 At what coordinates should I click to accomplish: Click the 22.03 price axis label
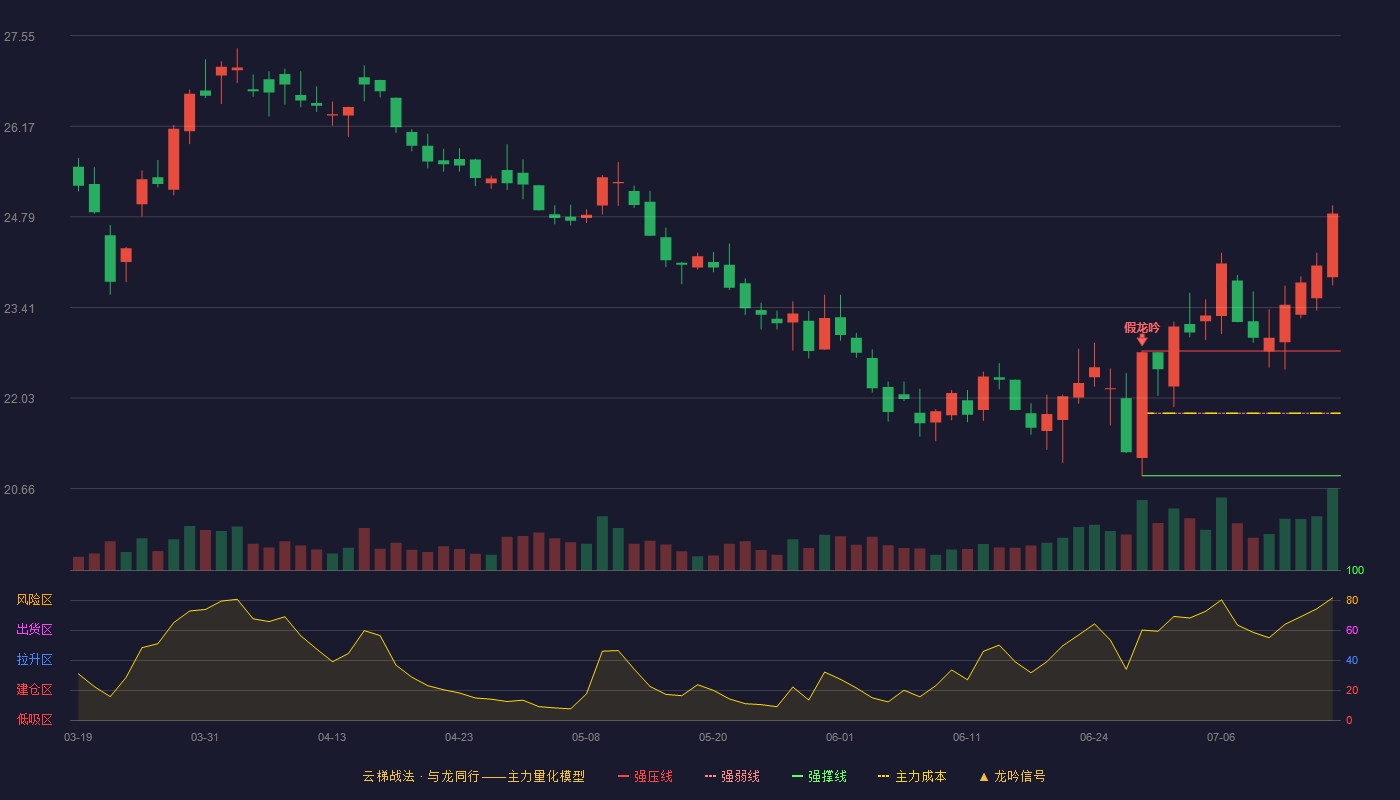(x=19, y=399)
